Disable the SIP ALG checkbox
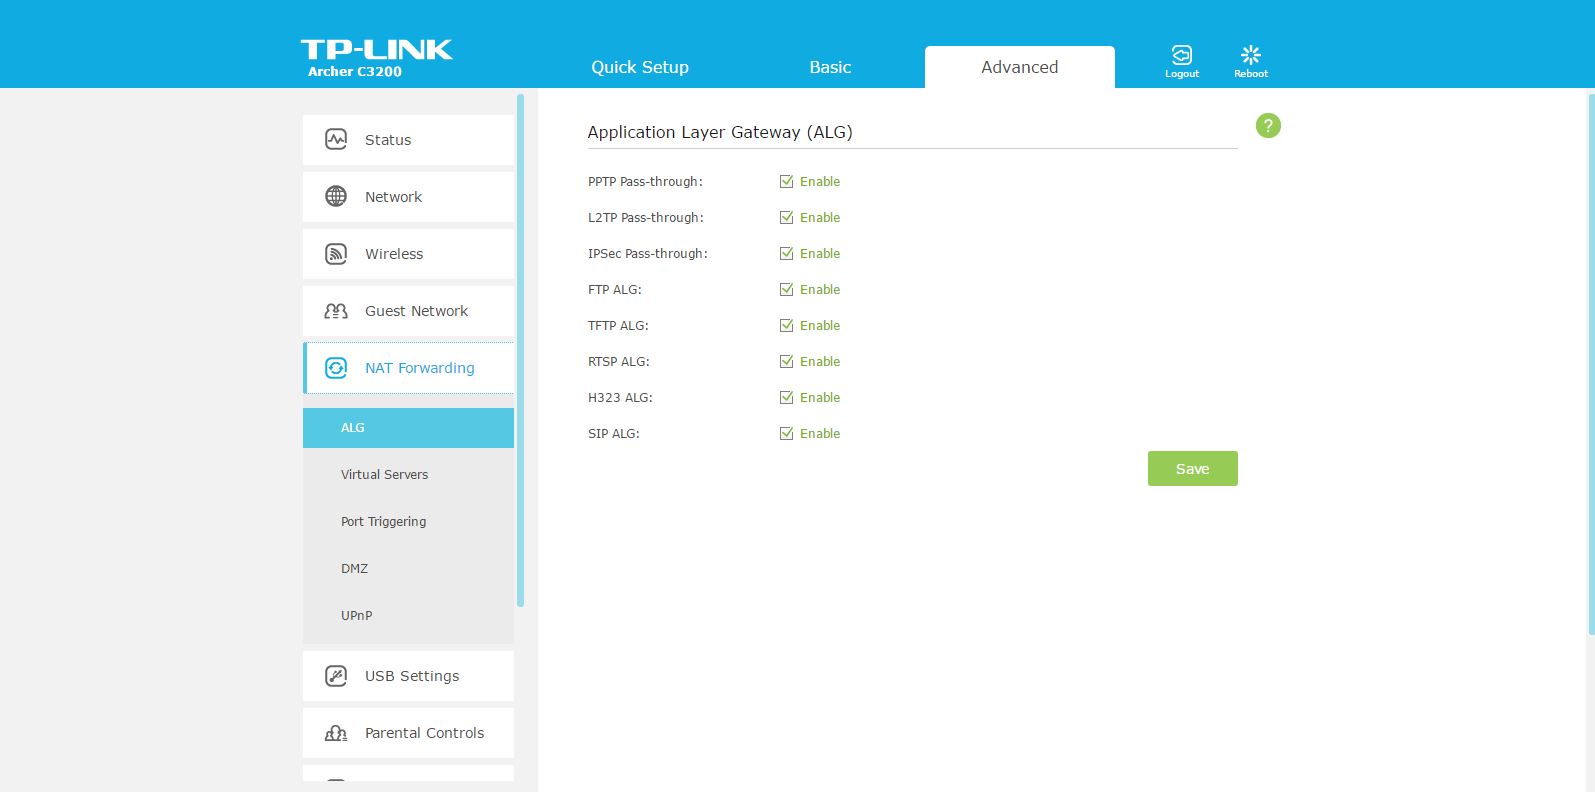This screenshot has height=792, width=1595. (x=786, y=434)
